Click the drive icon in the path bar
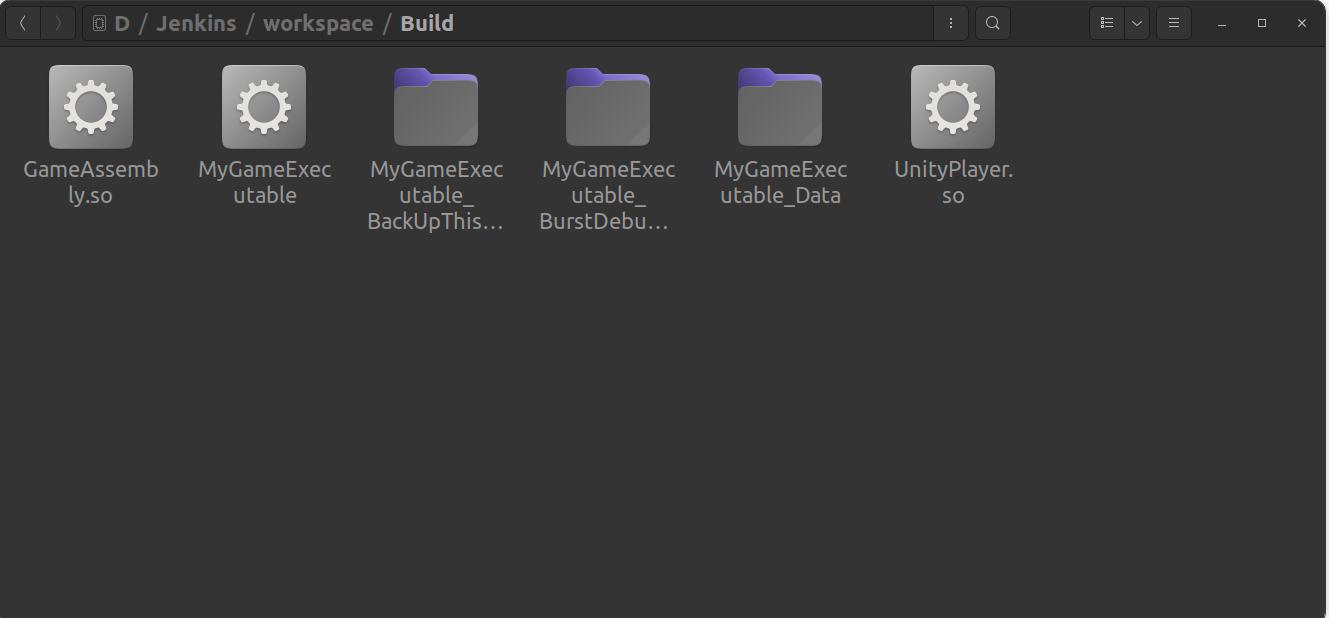This screenshot has width=1329, height=618. pos(100,23)
